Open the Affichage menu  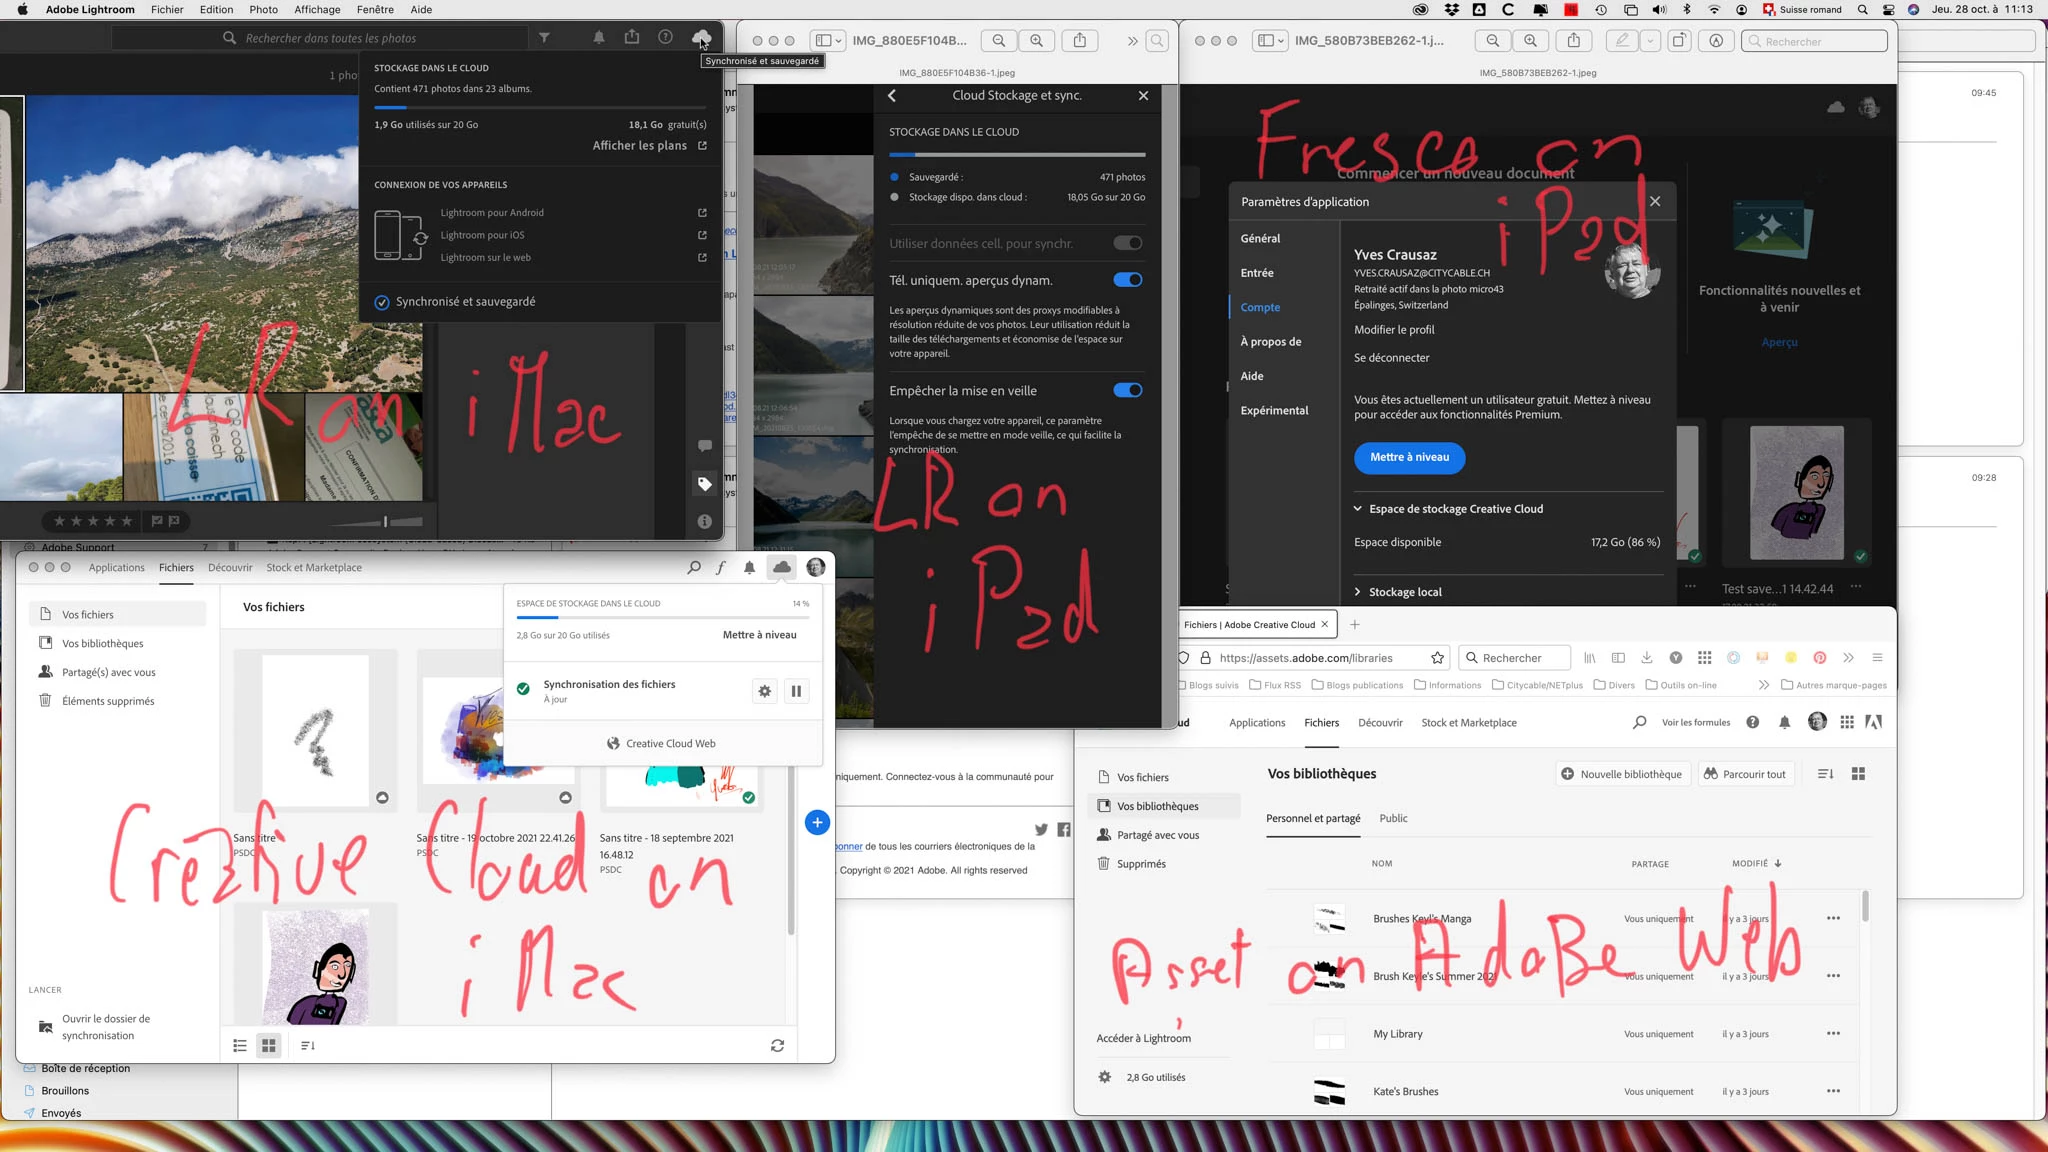[x=317, y=9]
